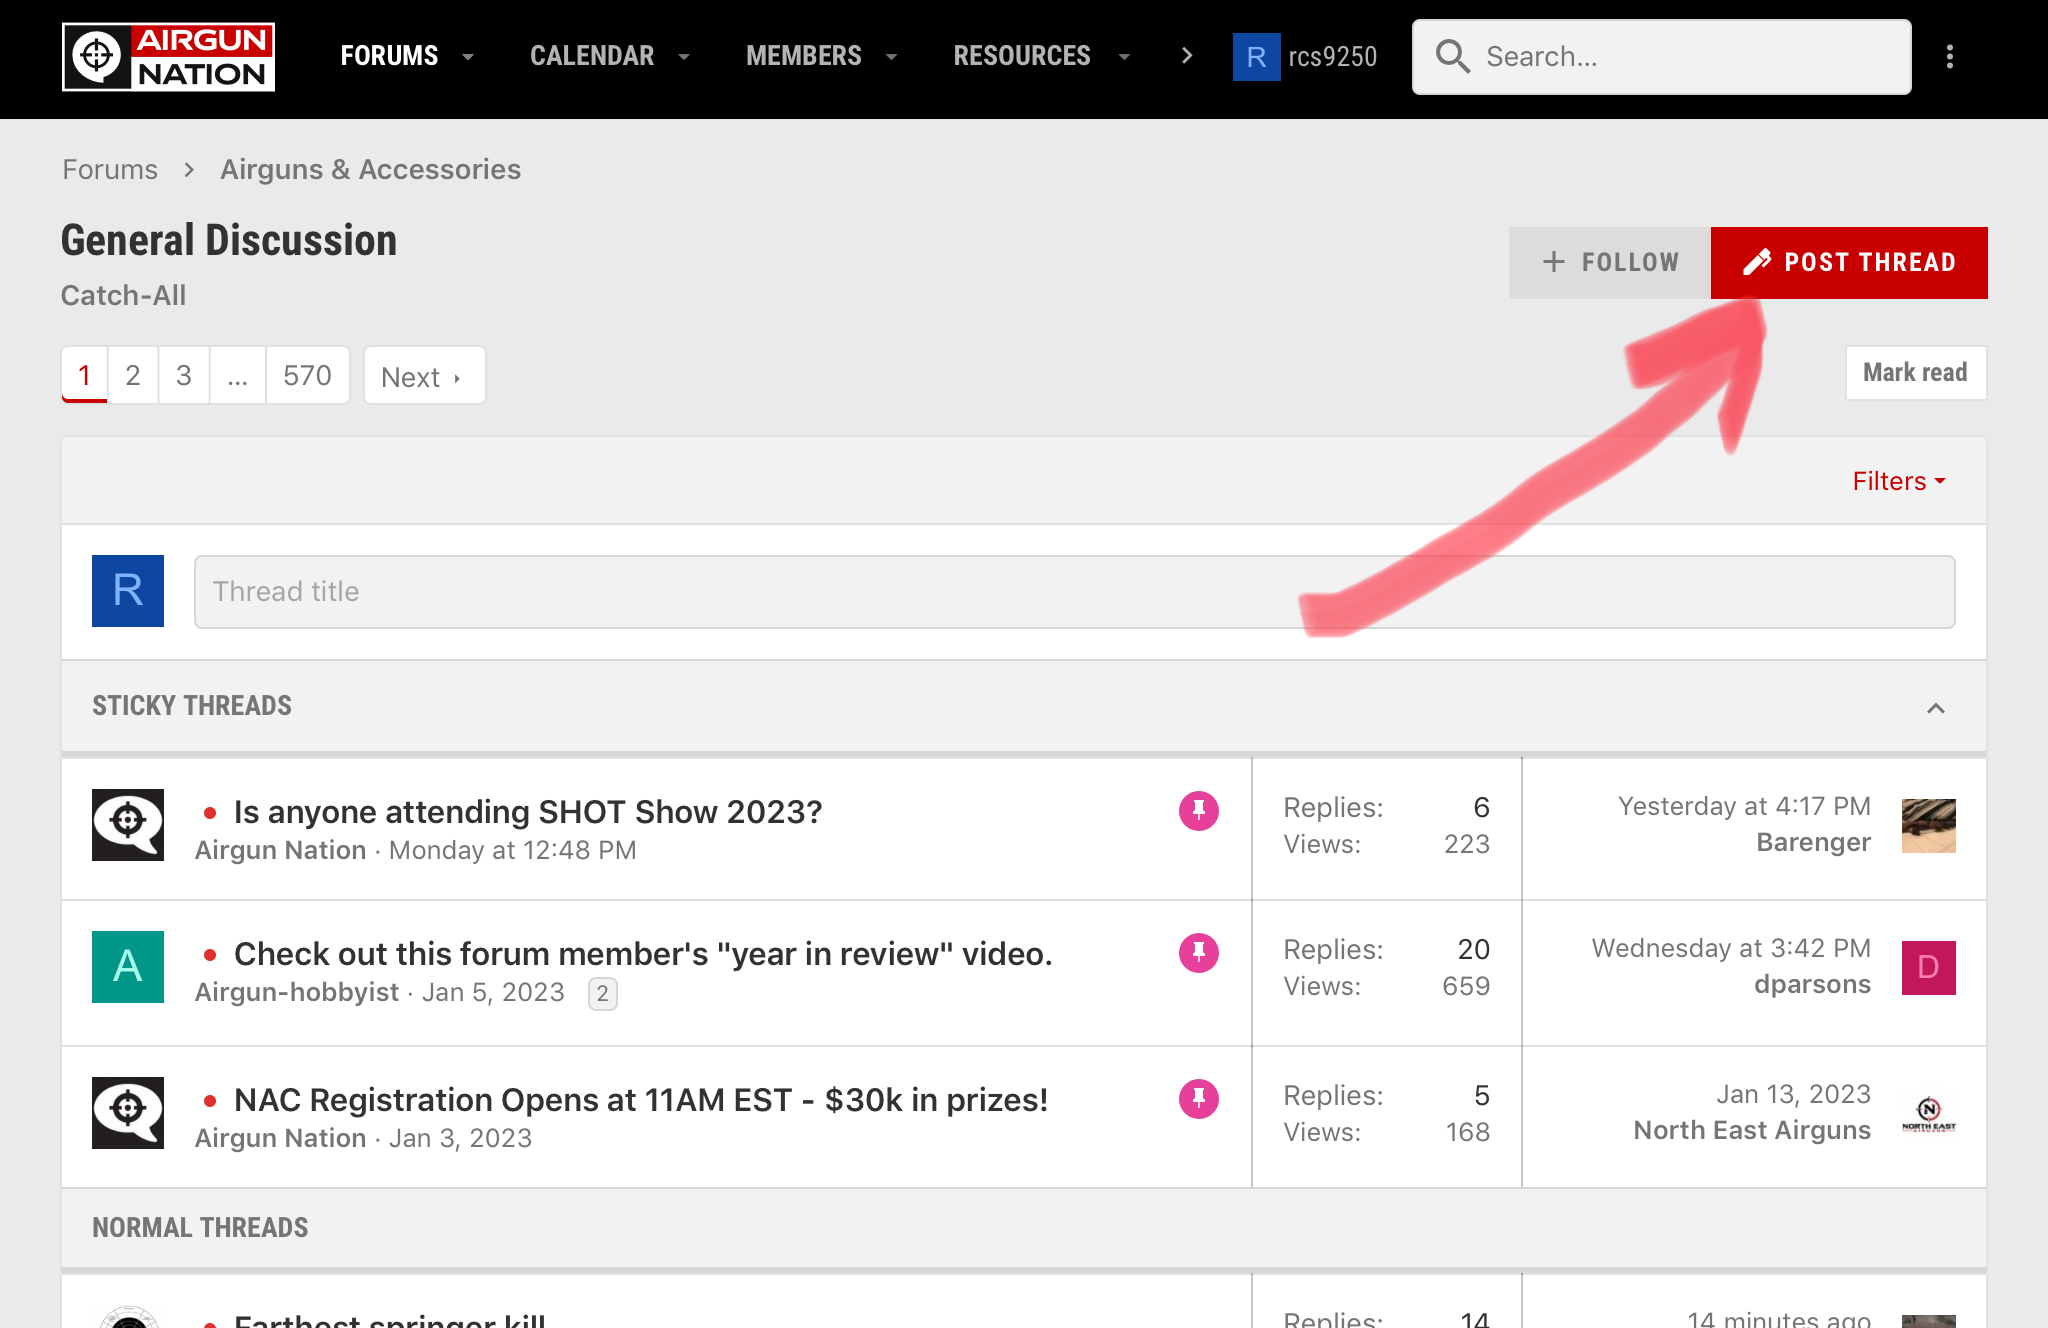This screenshot has height=1328, width=2048.
Task: Open the MEMBERS menu
Action: point(804,56)
